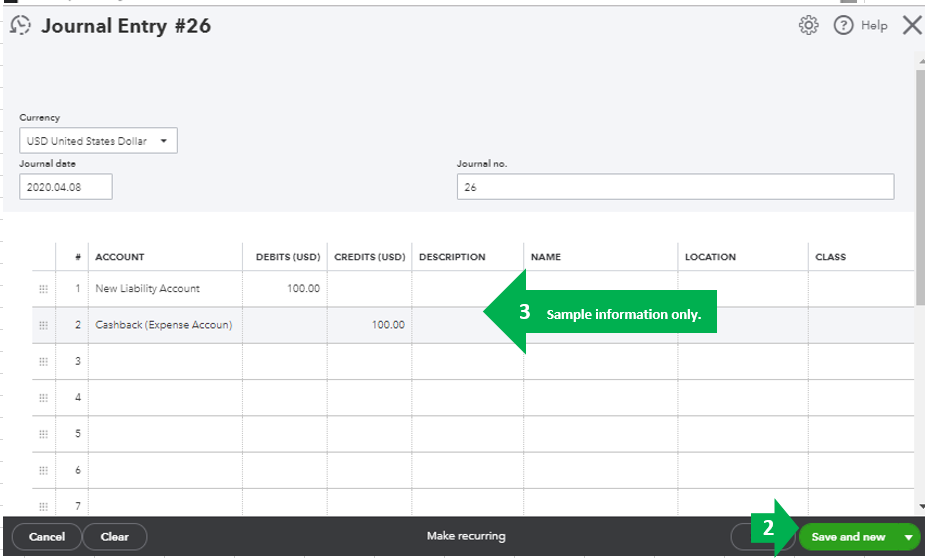
Task: Click the Help question mark icon
Action: pos(843,25)
